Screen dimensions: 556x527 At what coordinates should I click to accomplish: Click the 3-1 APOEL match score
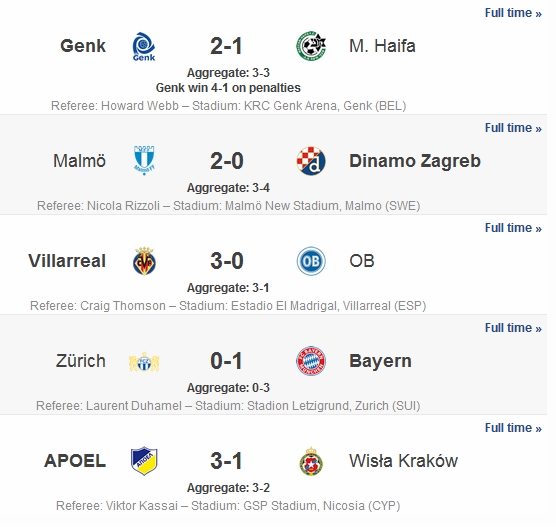click(226, 461)
